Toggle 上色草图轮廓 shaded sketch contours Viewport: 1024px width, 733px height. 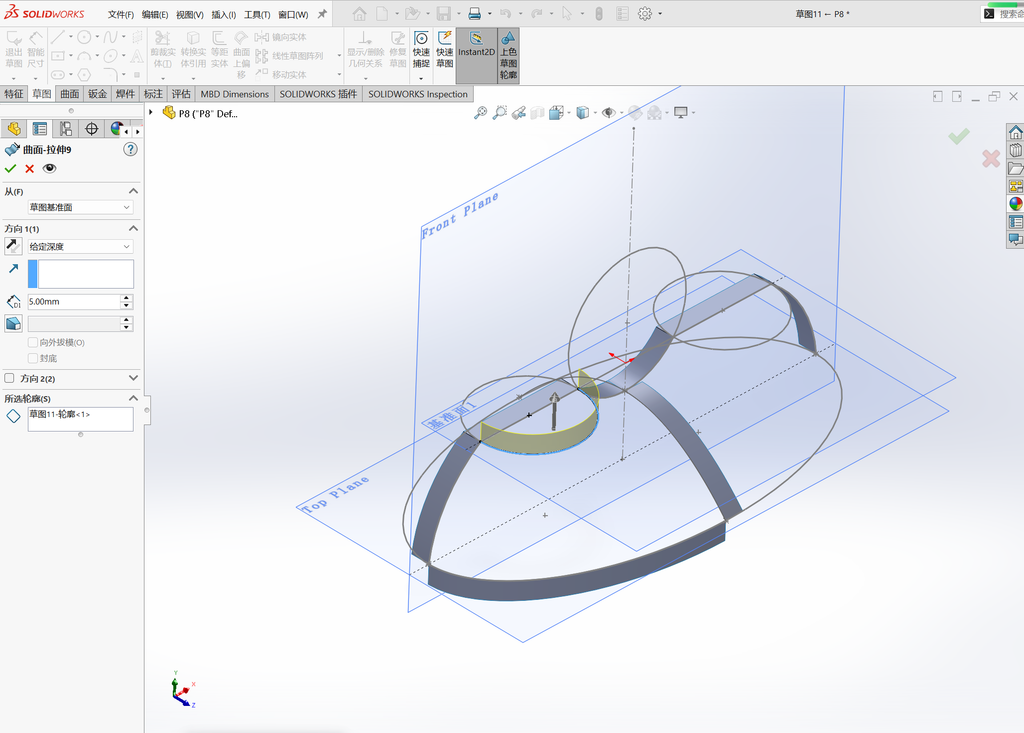click(x=508, y=55)
